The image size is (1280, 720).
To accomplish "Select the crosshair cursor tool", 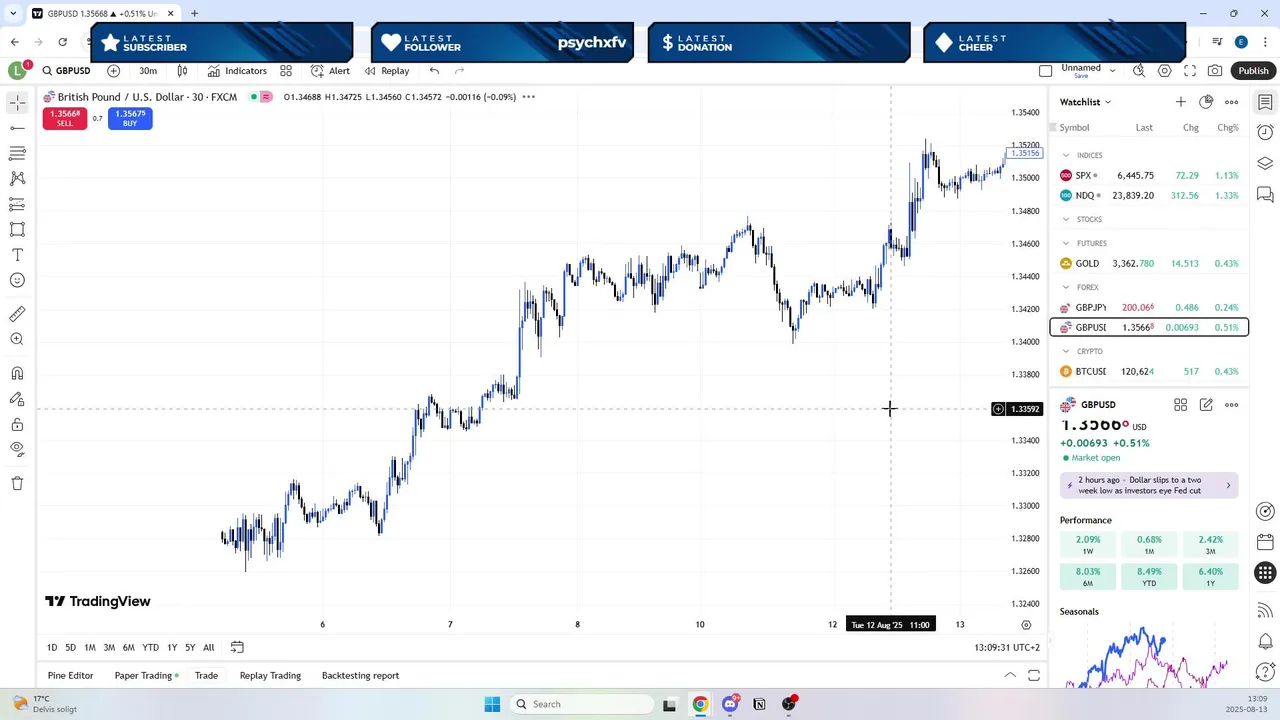I will [17, 103].
